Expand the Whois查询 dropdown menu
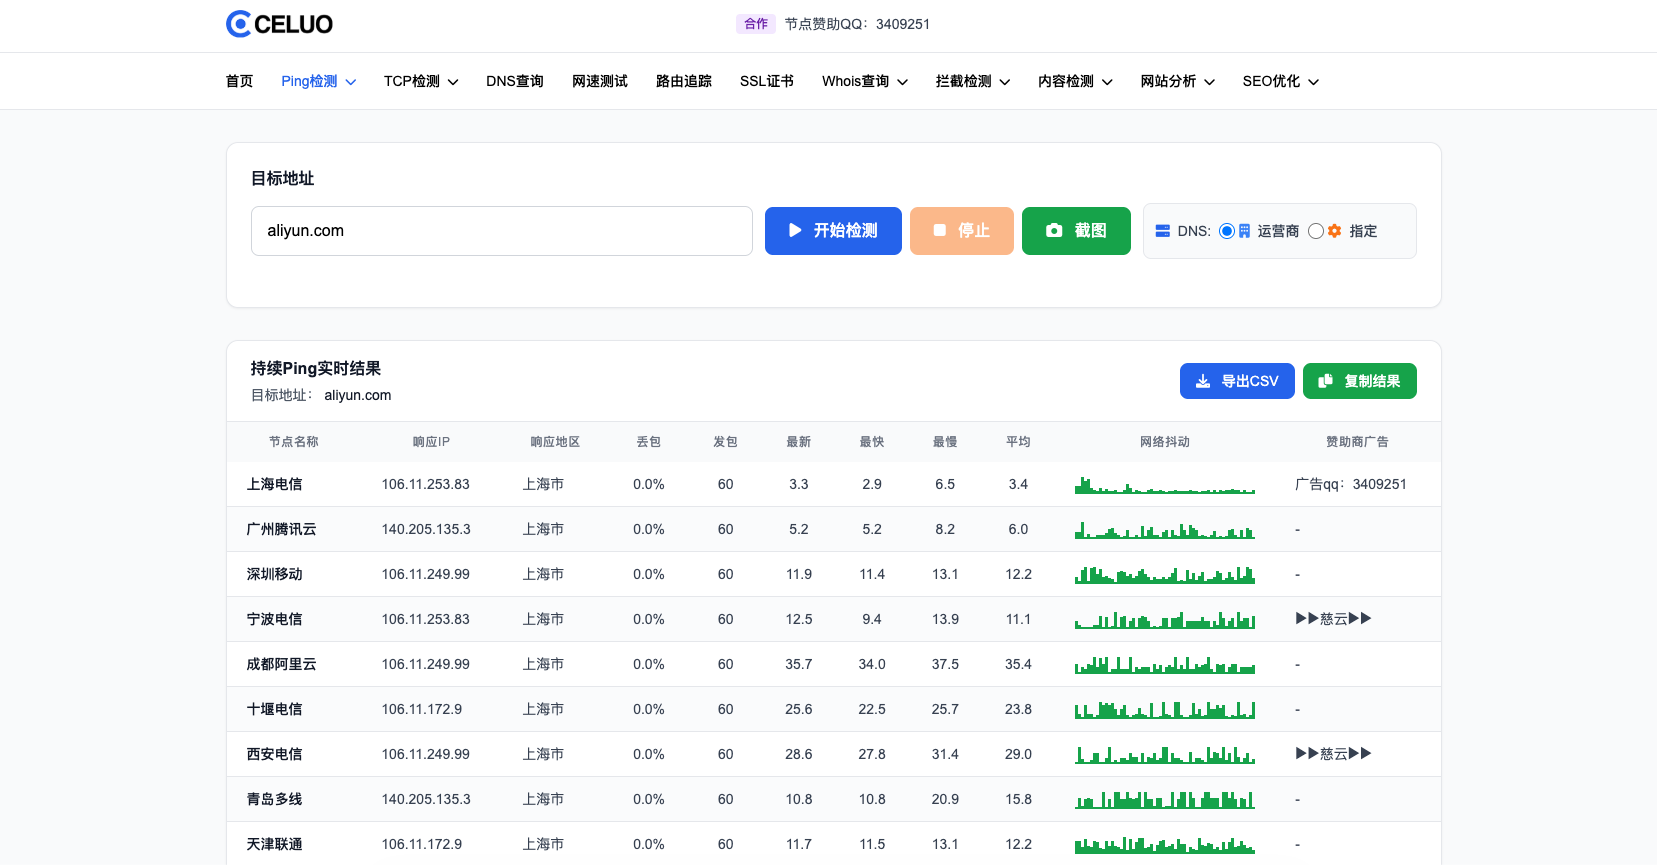 pos(865,81)
